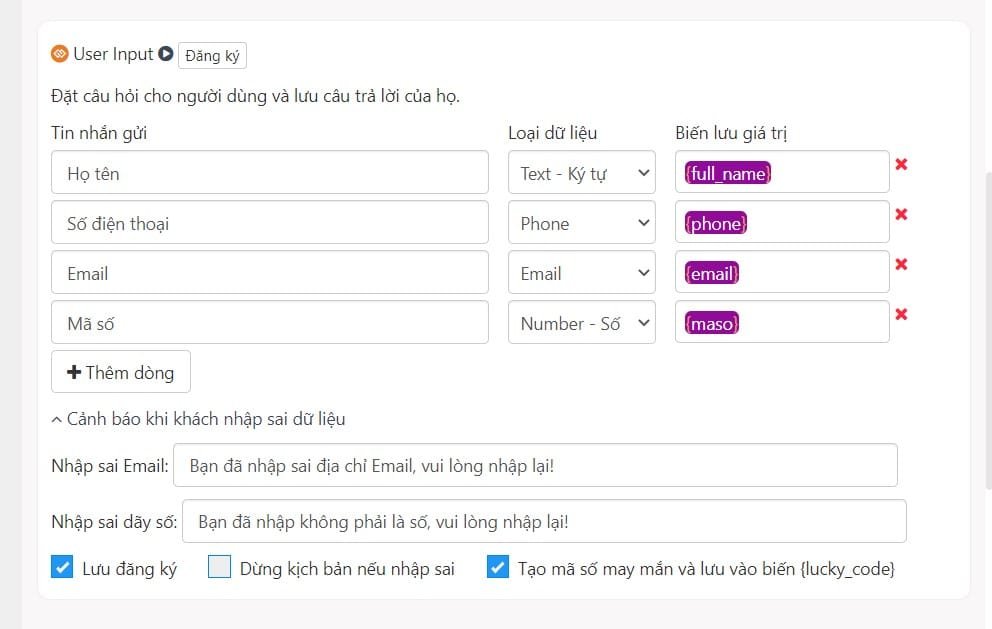Open the Phone data type dropdown
Screen dimensions: 992x629
tap(581, 223)
